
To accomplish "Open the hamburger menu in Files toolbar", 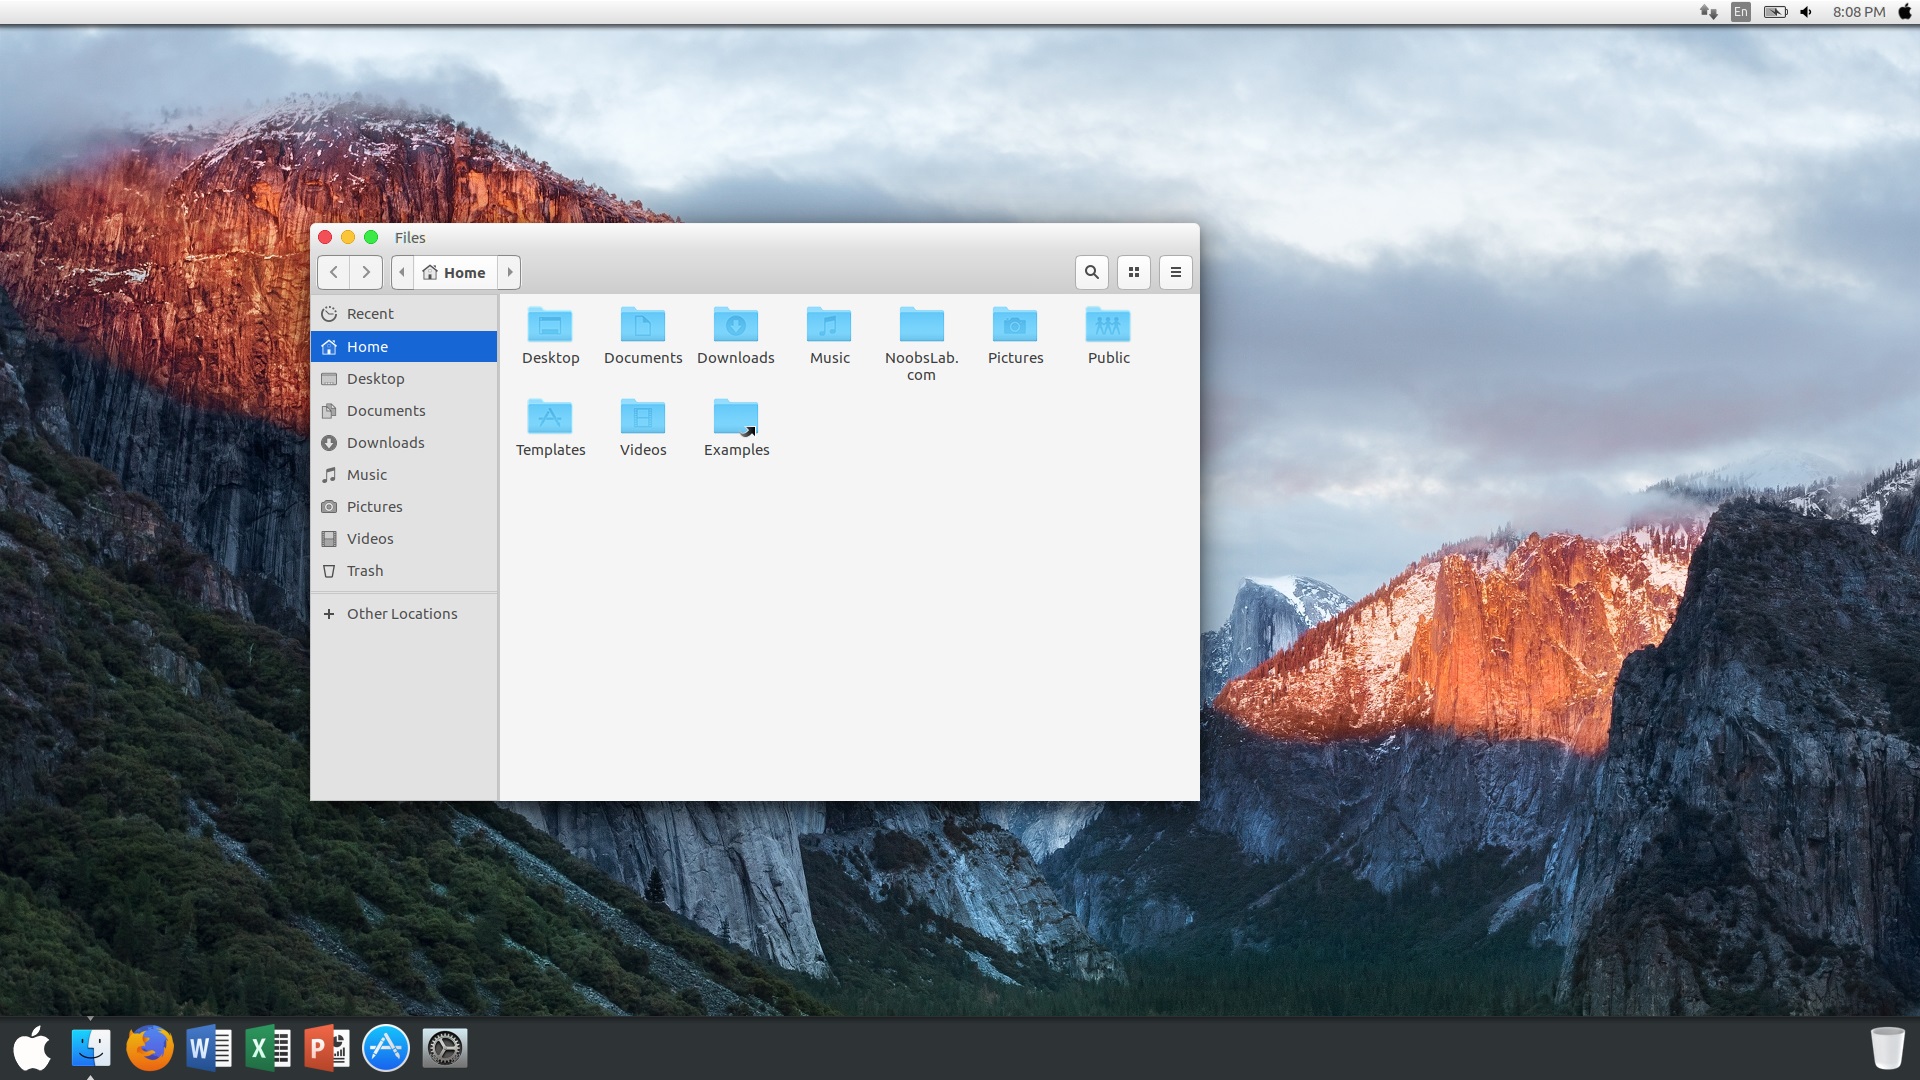I will coord(1175,272).
